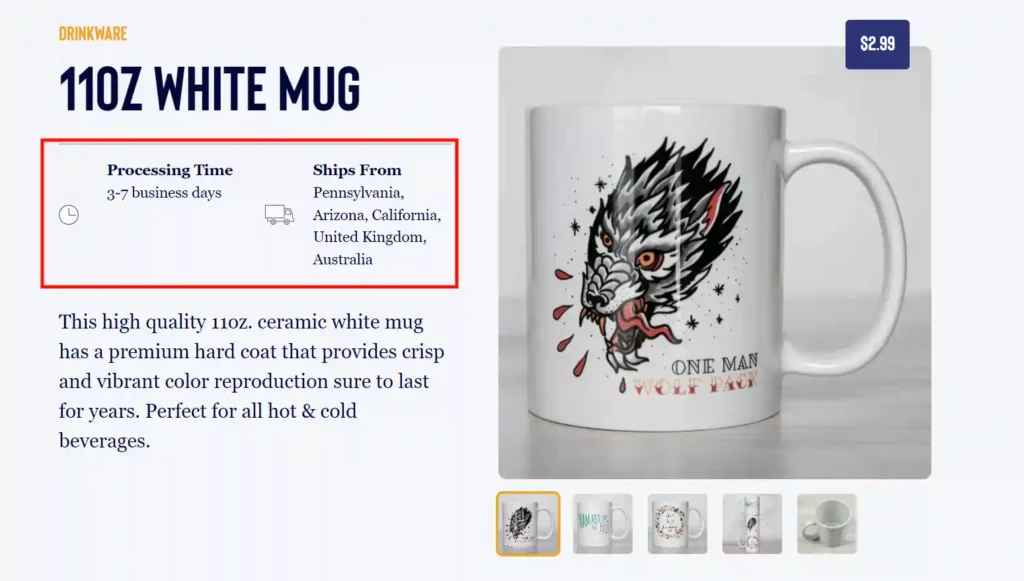
Task: Click the 3-7 business days text
Action: pyautogui.click(x=164, y=193)
